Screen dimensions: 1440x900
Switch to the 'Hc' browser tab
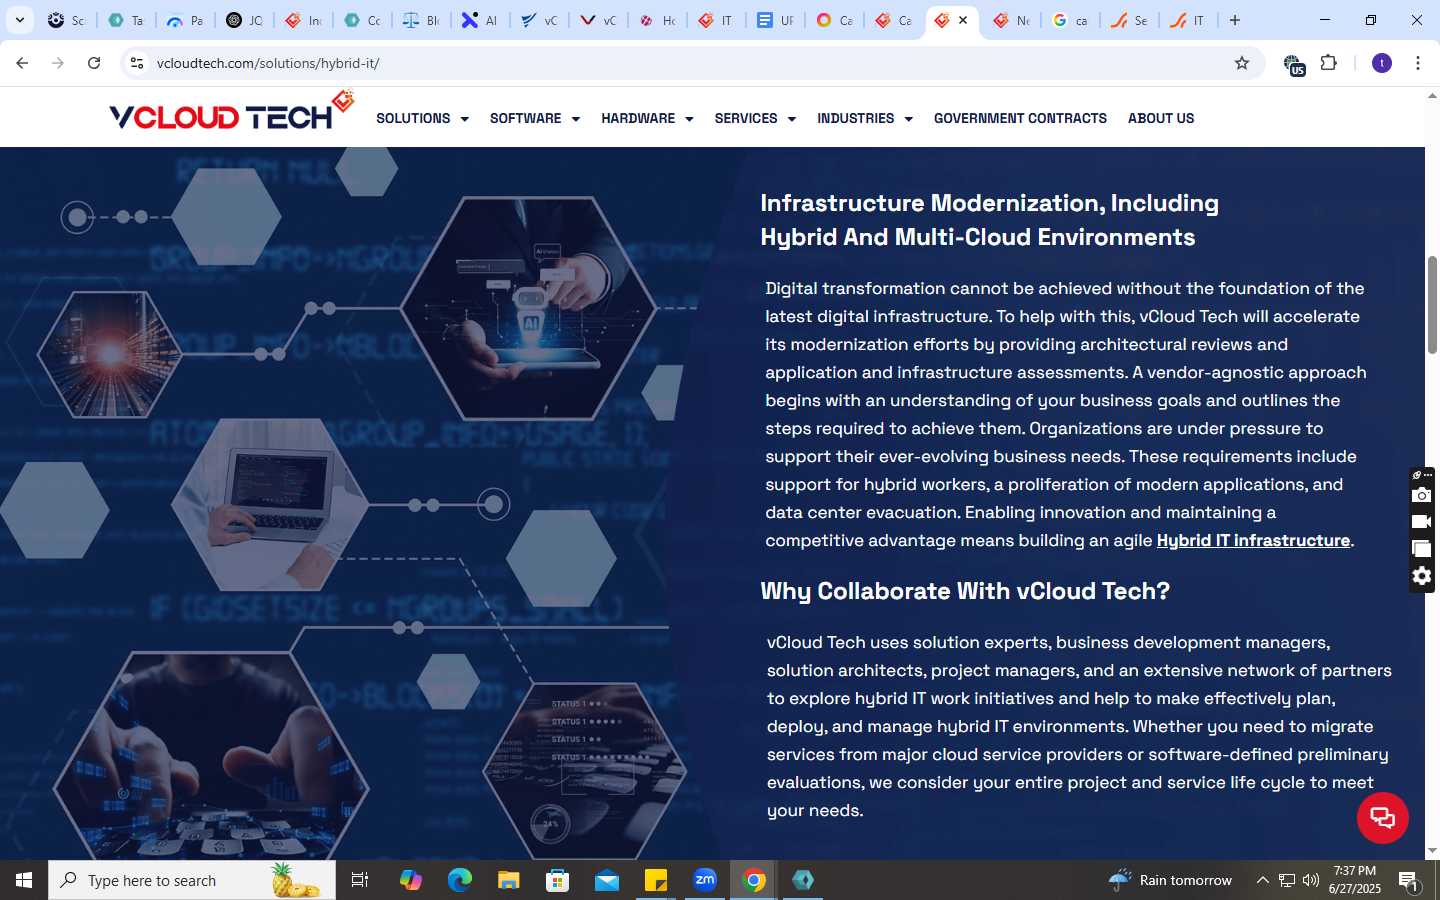[657, 20]
